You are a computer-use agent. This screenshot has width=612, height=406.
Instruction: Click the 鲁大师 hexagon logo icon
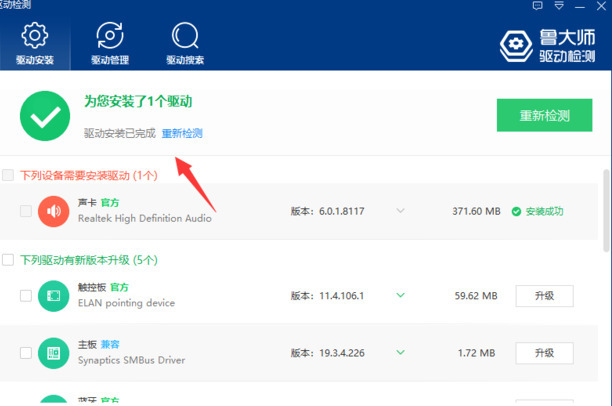coord(516,45)
